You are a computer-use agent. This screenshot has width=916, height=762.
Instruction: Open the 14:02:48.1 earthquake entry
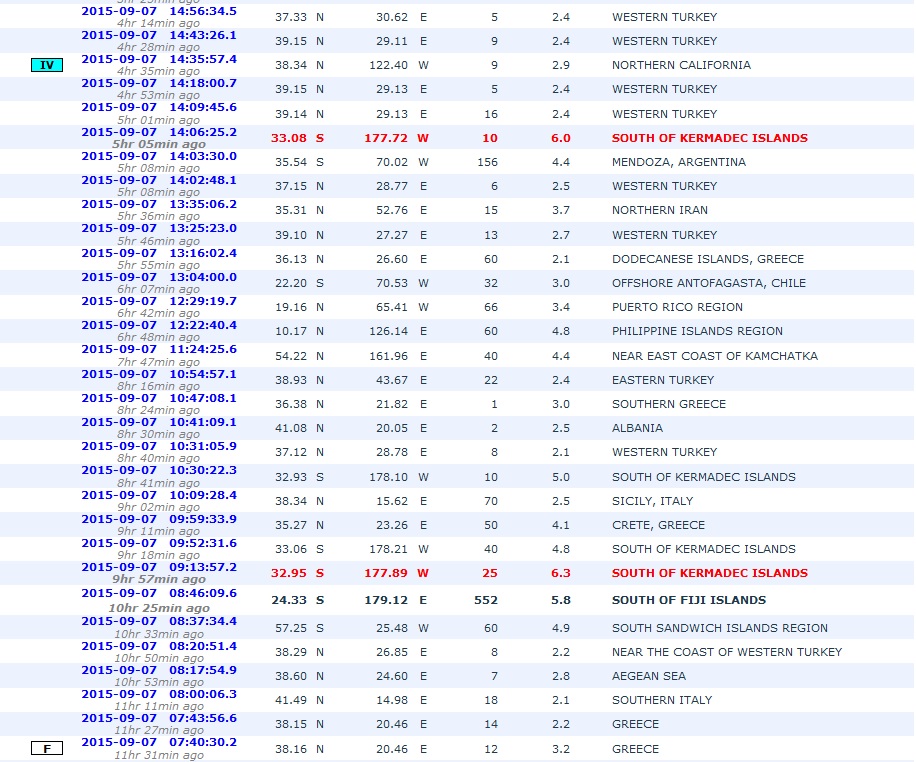click(x=159, y=180)
